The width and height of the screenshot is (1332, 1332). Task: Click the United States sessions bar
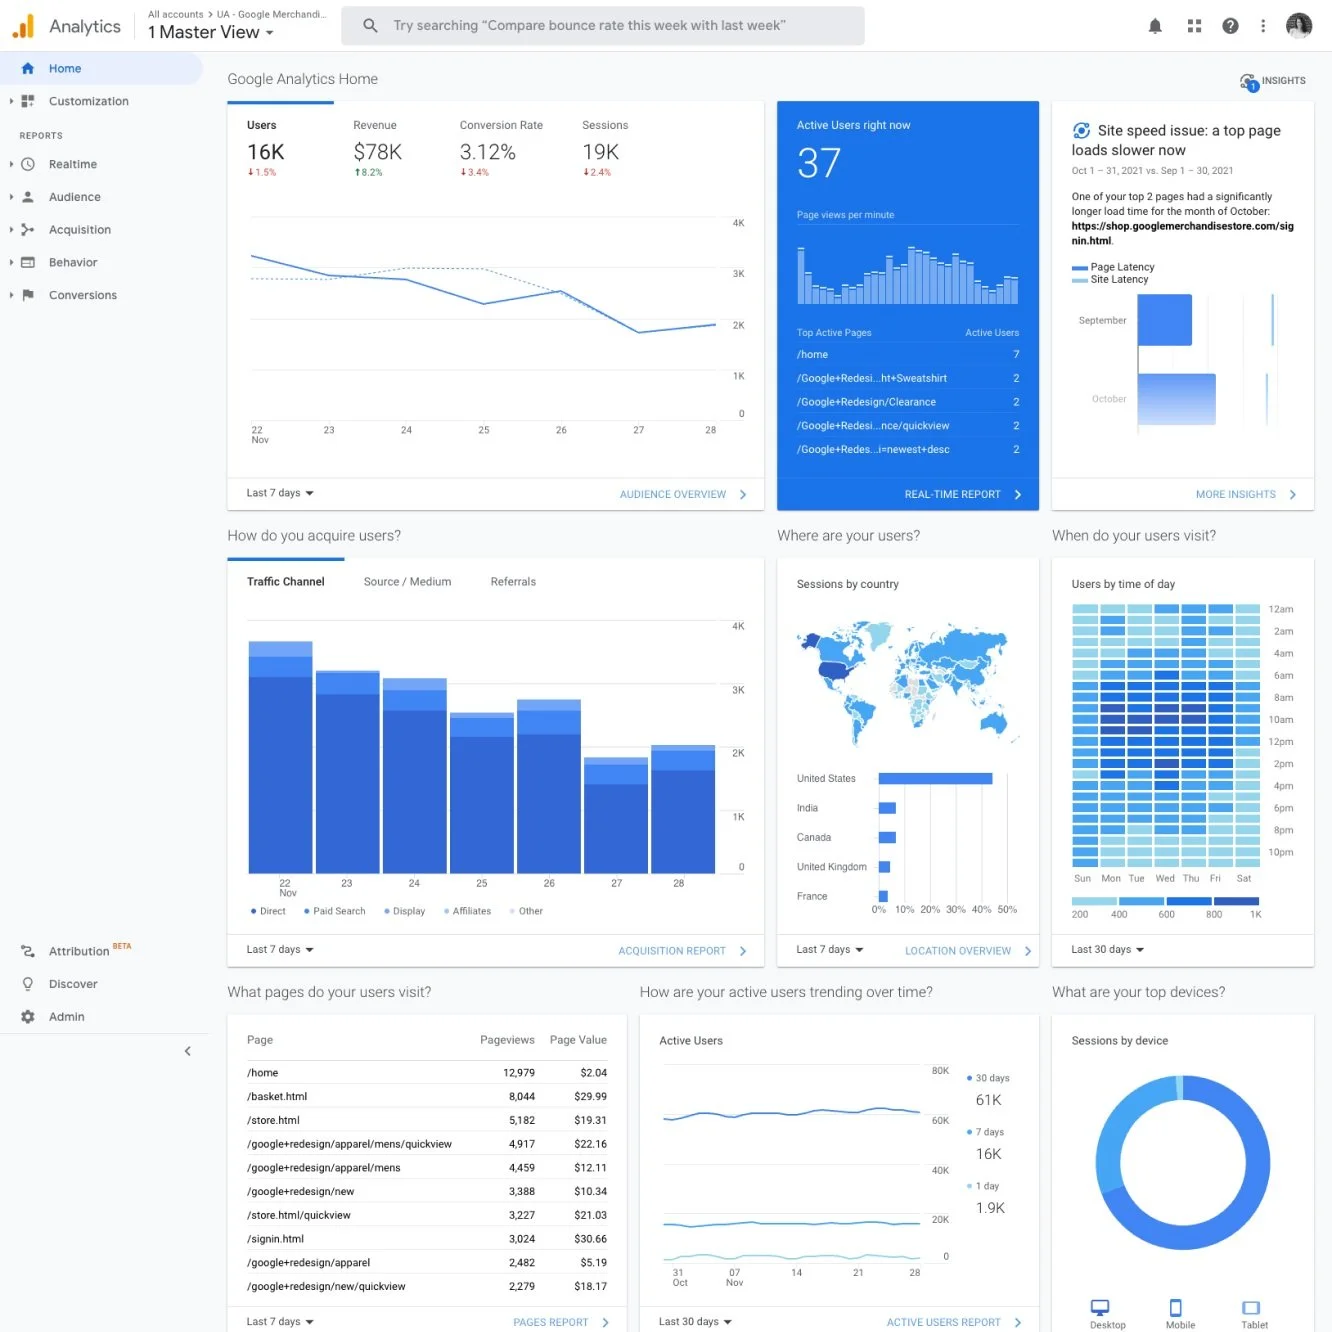point(935,779)
